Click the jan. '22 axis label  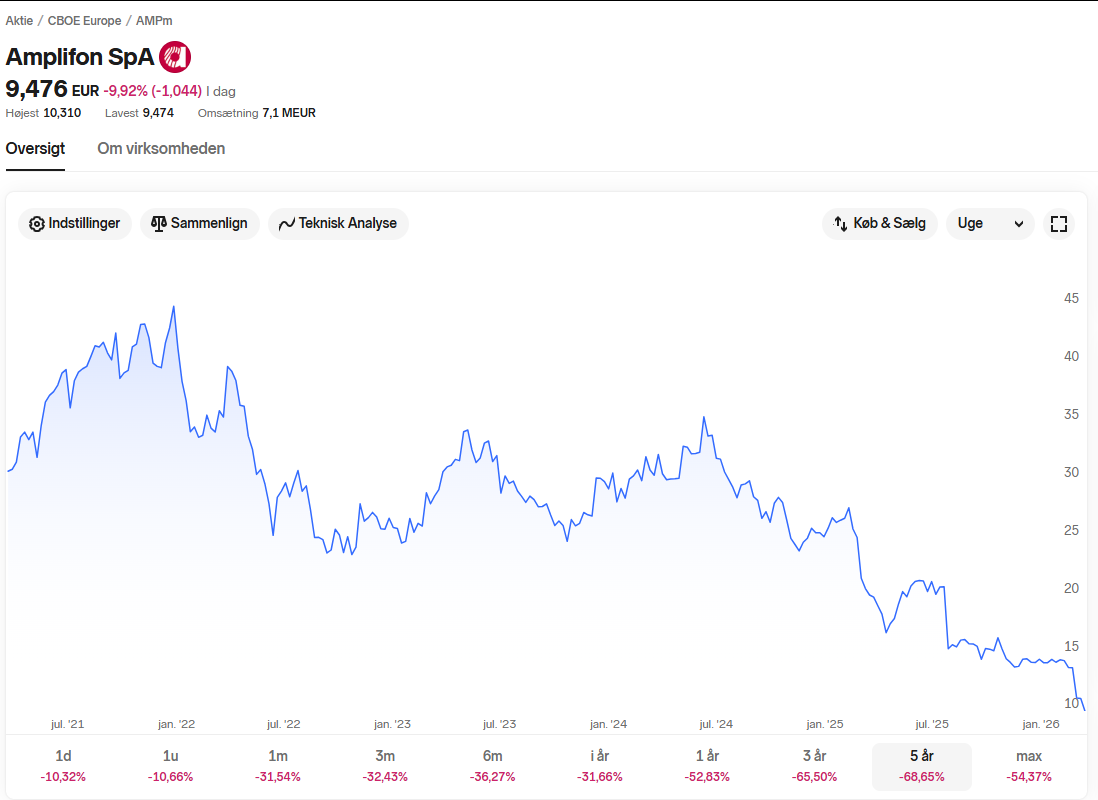[x=176, y=724]
